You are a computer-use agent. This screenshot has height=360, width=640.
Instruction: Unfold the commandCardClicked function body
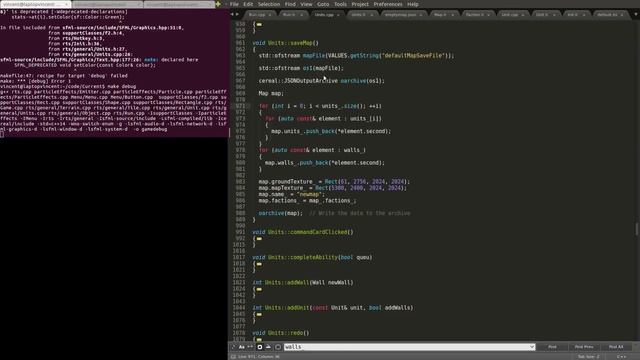click(x=259, y=239)
